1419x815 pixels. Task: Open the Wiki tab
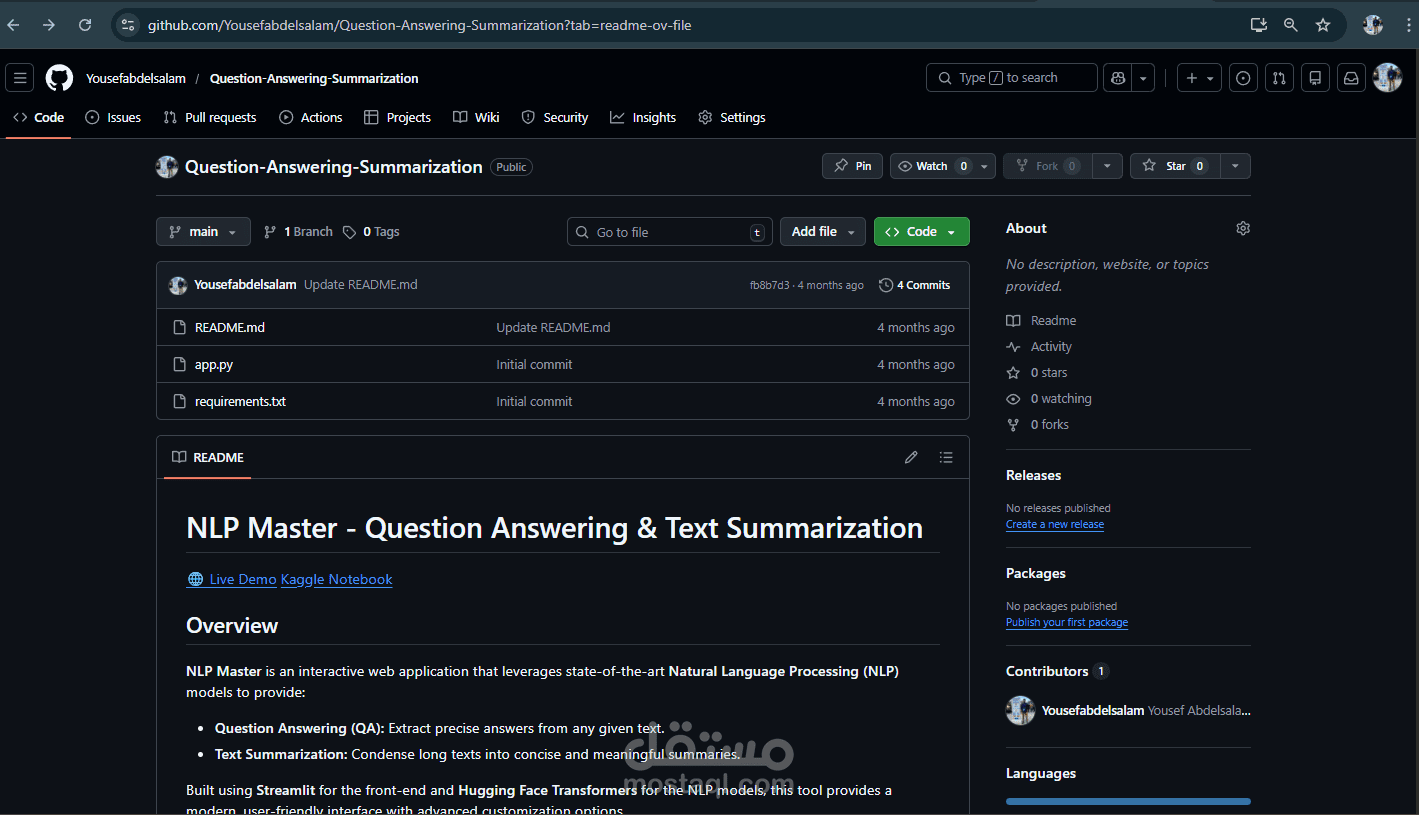pos(476,117)
